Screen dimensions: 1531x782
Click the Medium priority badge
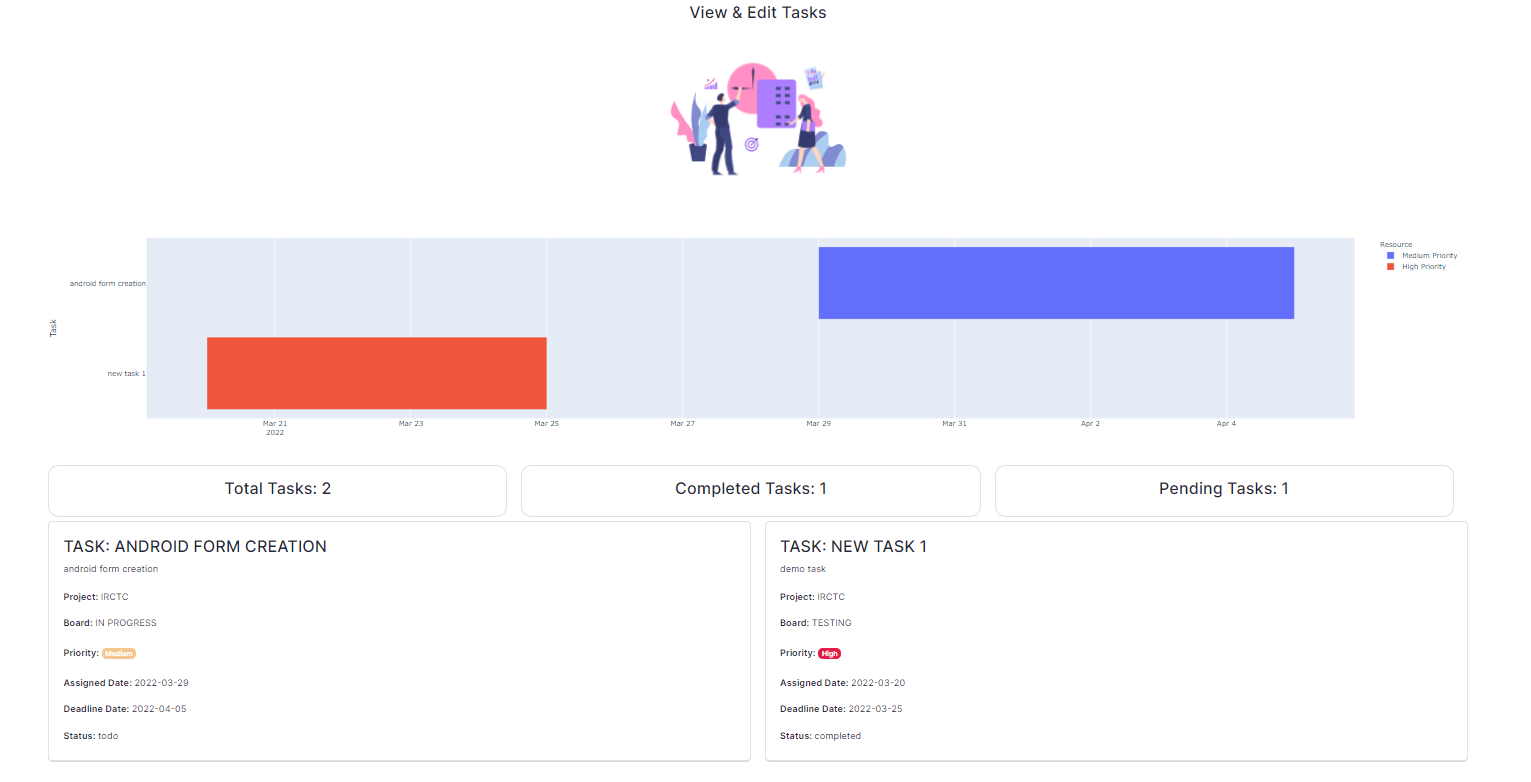pos(119,653)
